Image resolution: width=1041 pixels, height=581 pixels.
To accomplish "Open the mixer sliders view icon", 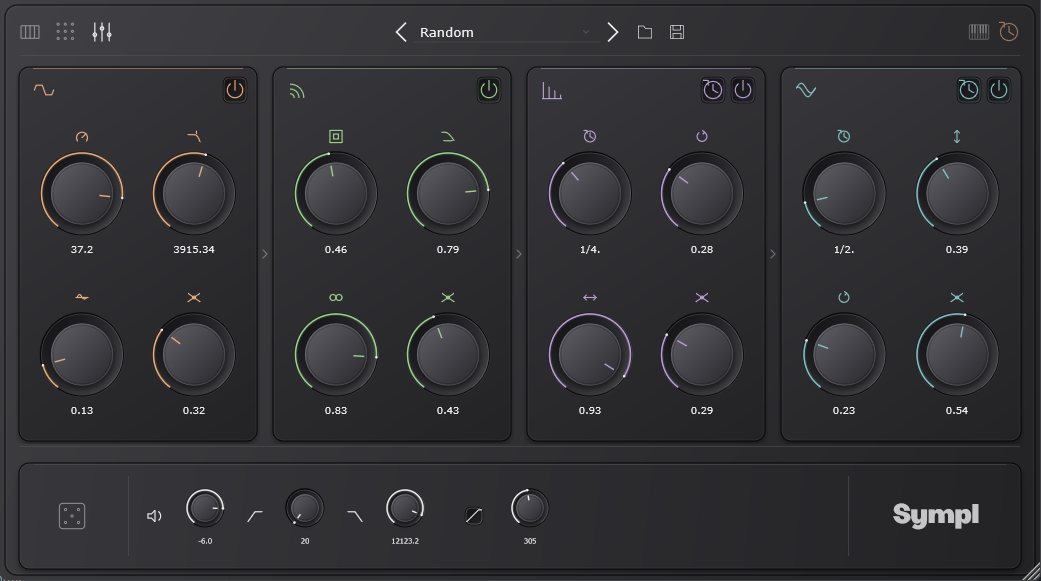I will [102, 32].
